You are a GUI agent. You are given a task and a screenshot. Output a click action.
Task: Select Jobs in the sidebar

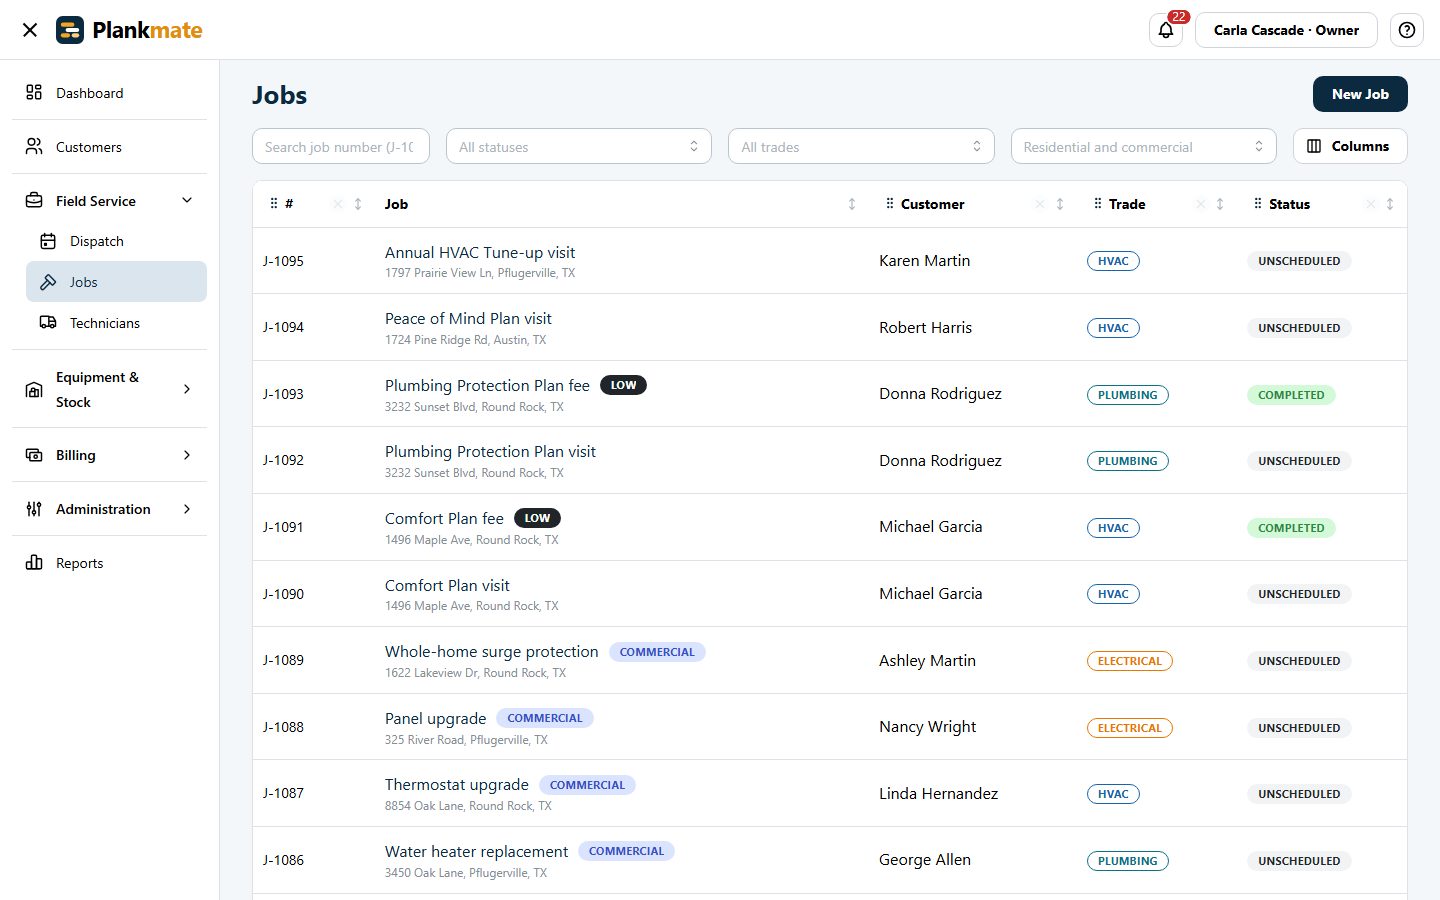(x=116, y=282)
